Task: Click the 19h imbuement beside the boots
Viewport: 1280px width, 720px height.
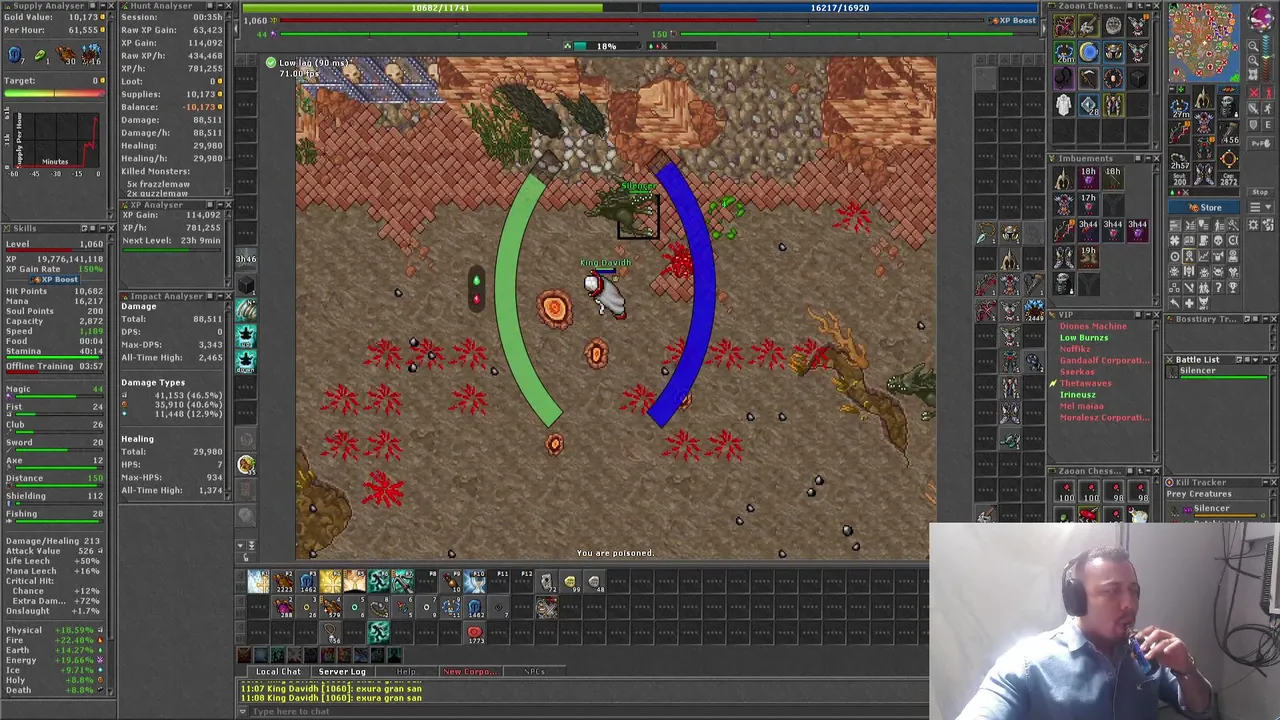Action: 1087,255
